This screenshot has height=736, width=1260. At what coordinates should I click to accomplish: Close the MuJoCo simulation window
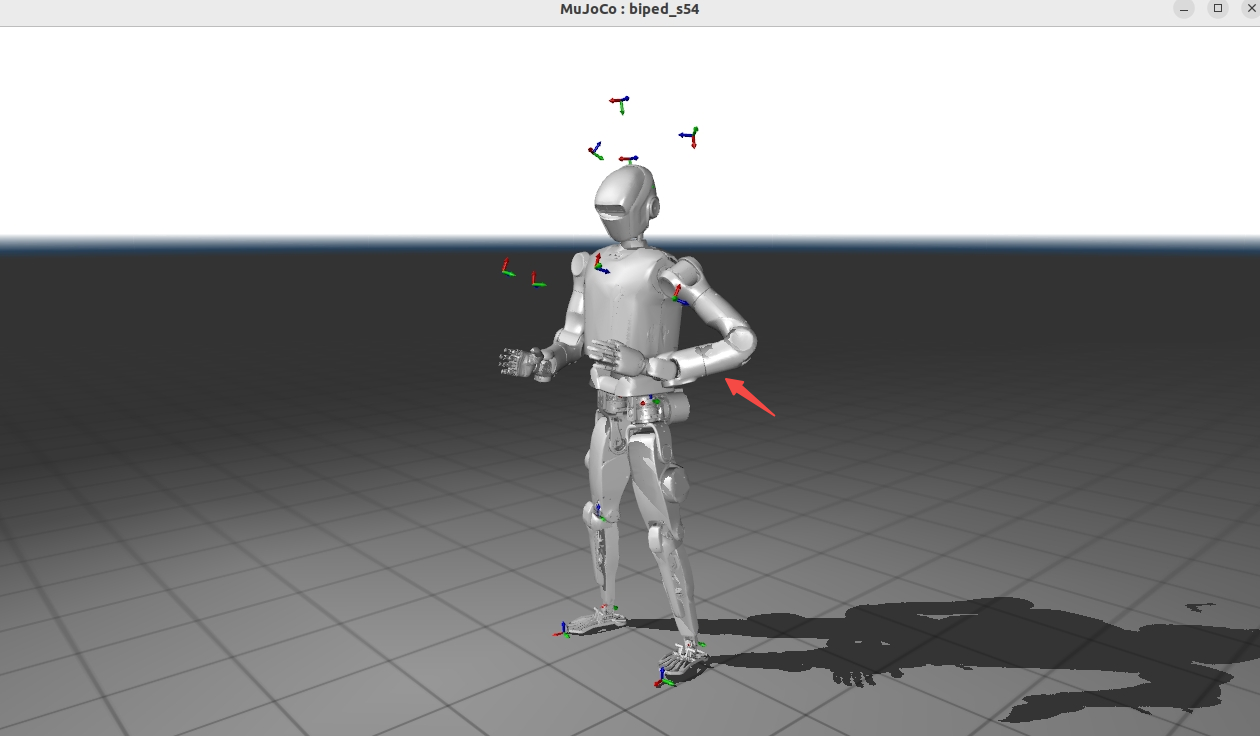(x=1250, y=9)
